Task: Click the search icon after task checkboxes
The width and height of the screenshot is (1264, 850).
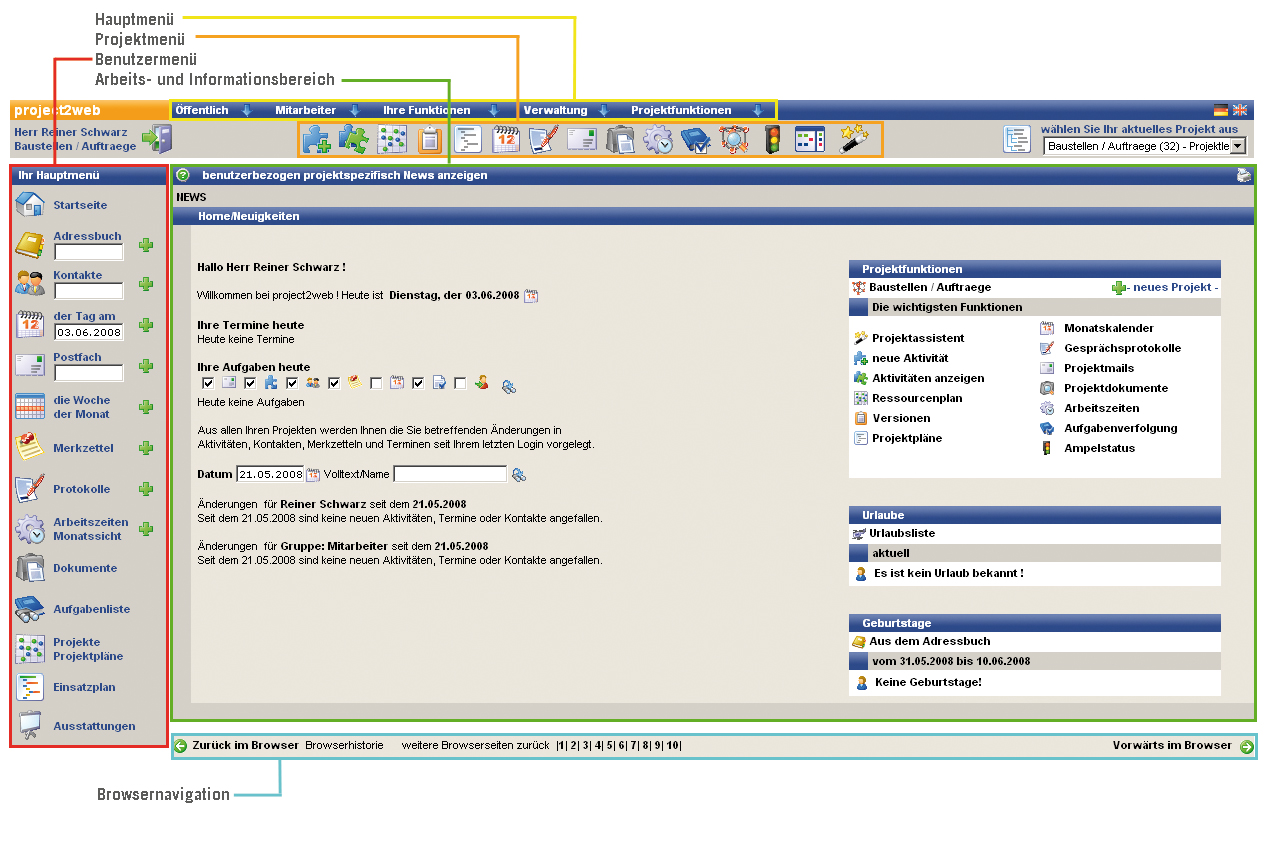Action: [x=509, y=385]
